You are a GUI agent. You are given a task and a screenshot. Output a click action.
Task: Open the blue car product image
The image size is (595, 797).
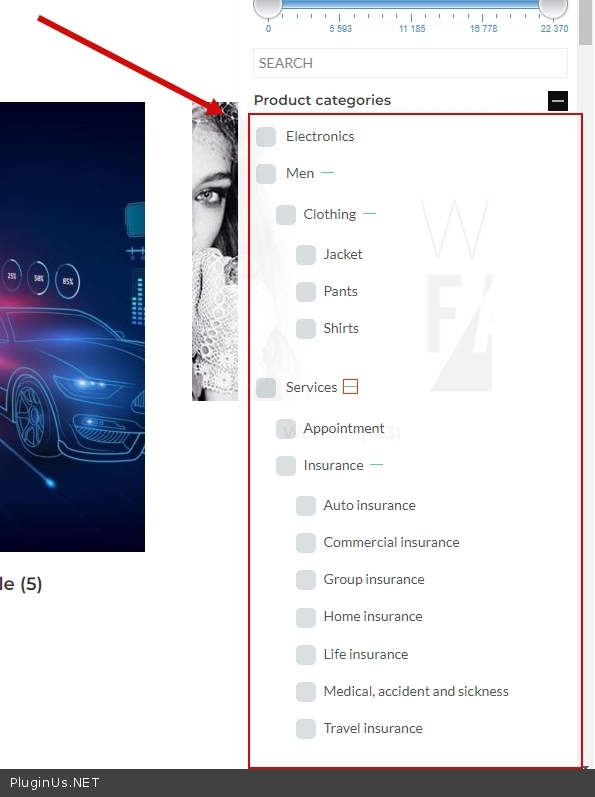[72, 327]
